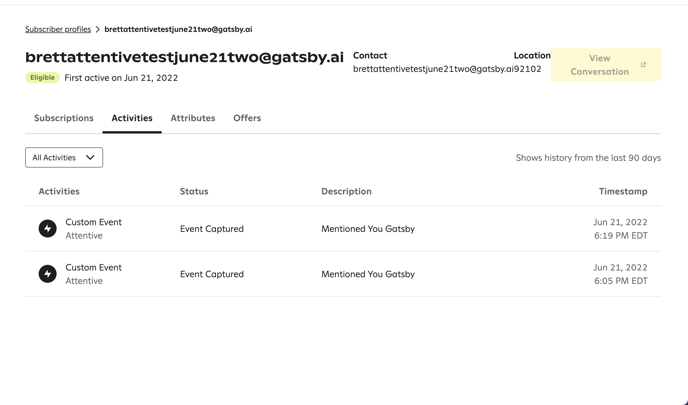Click the lightning icon for the 6:05 PM event

pyautogui.click(x=47, y=274)
